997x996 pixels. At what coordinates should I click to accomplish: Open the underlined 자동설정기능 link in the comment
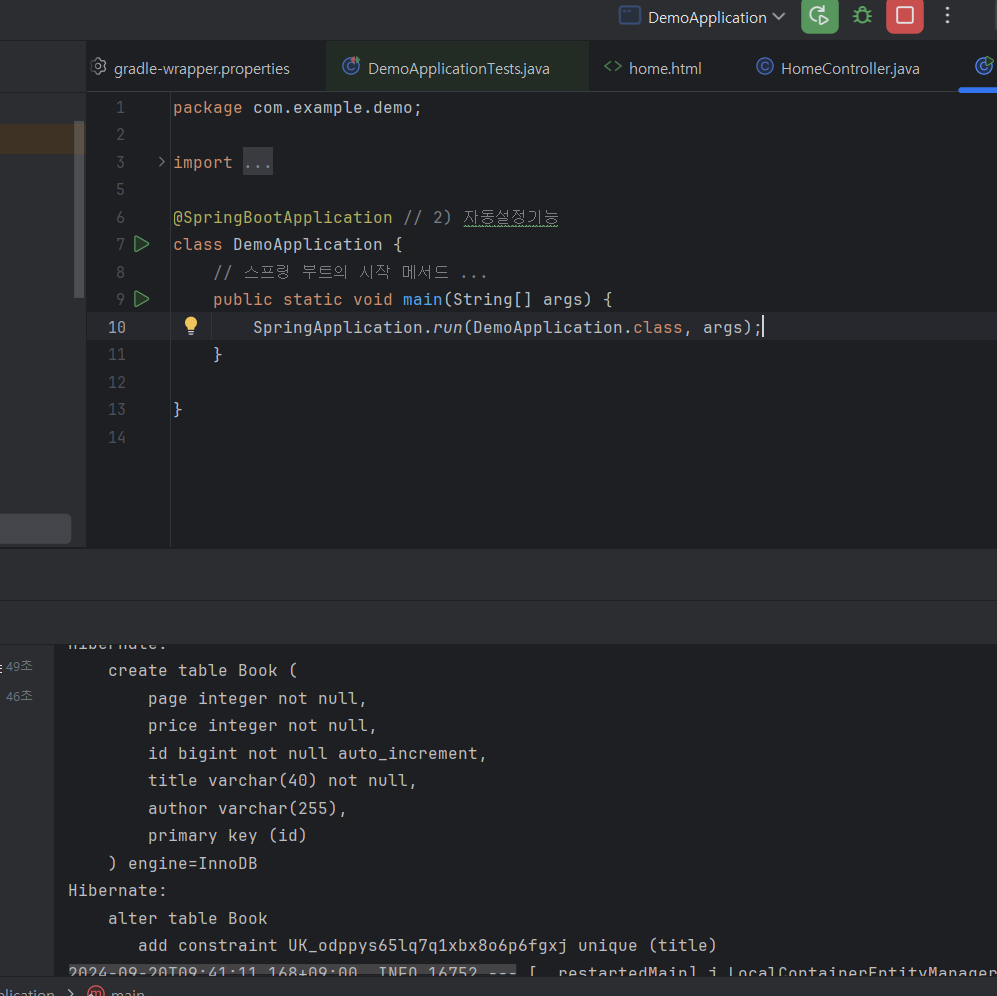(511, 217)
